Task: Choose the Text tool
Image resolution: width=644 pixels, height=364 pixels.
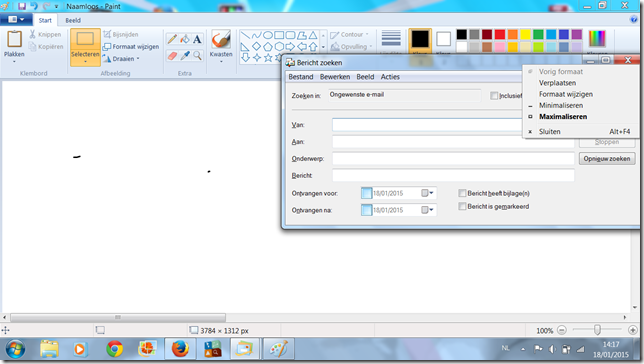Action: pos(197,39)
